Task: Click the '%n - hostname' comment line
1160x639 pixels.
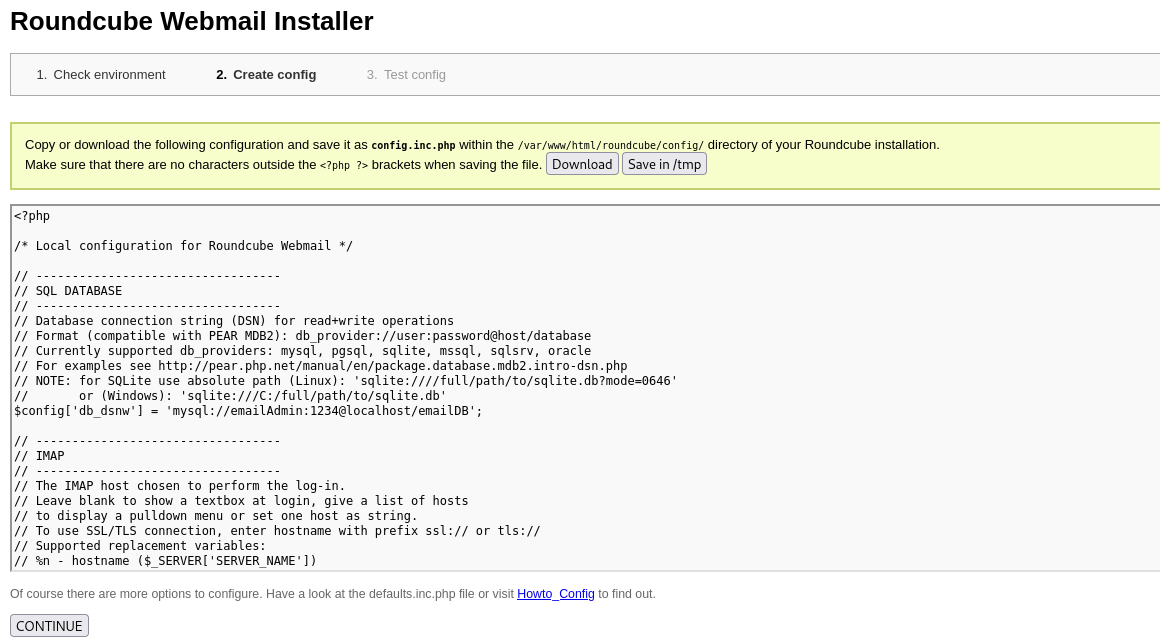Action: 165,561
